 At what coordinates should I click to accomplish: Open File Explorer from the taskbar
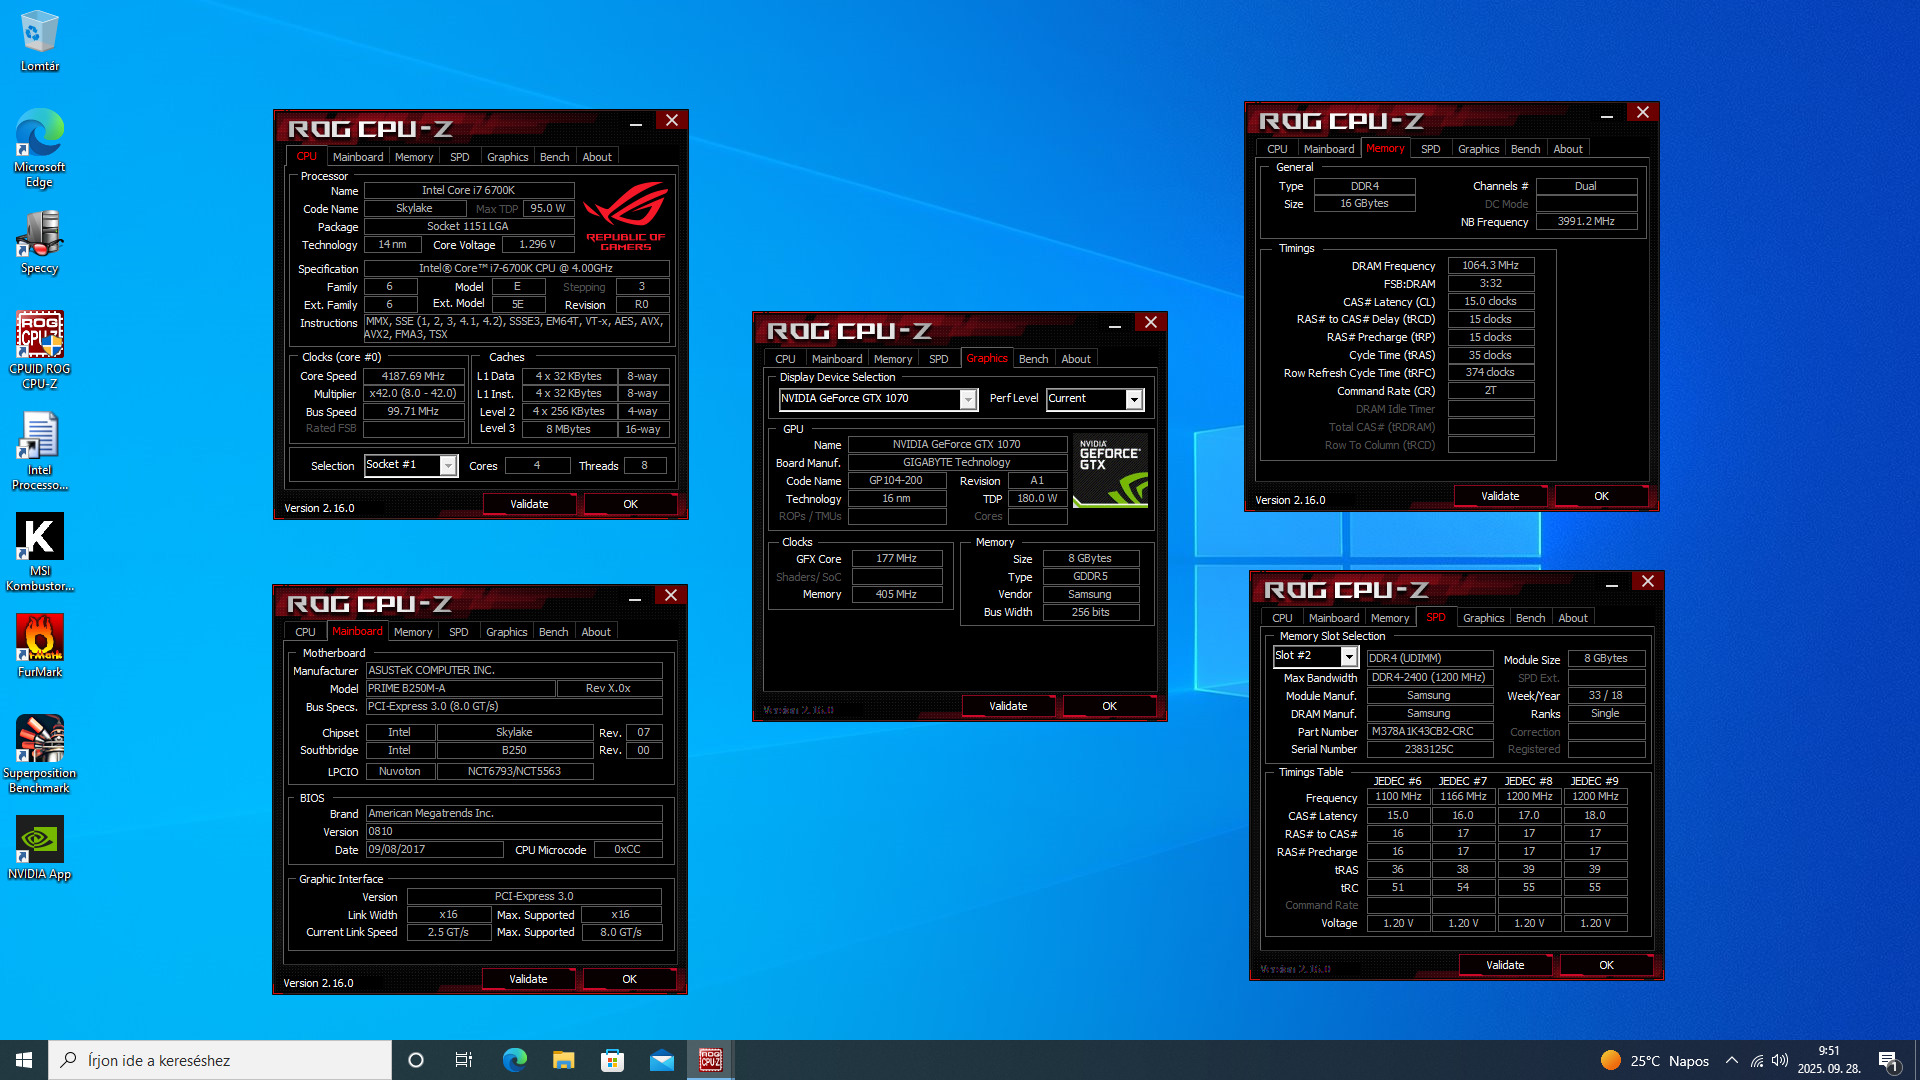(563, 1060)
